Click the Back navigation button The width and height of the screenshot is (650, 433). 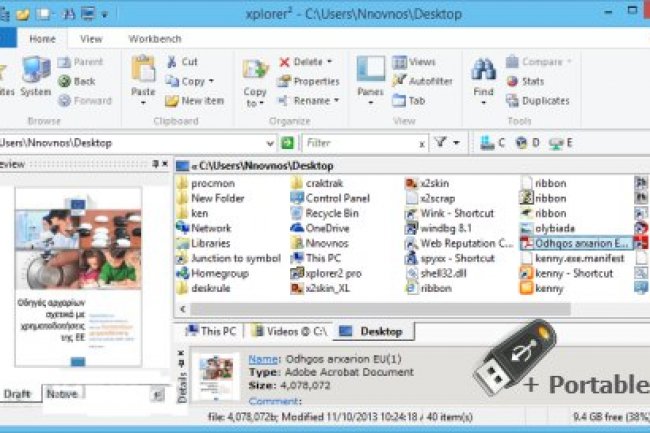point(77,81)
